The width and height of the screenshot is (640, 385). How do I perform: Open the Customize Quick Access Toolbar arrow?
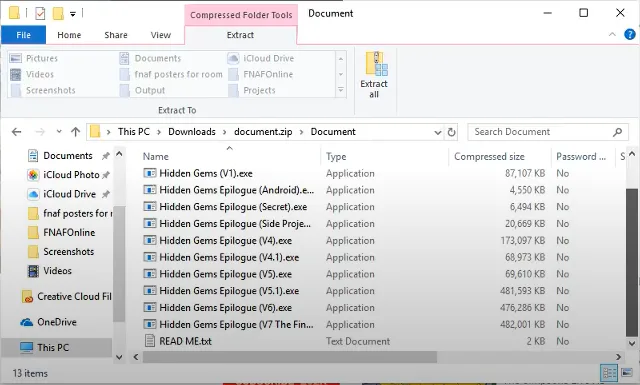click(x=73, y=14)
